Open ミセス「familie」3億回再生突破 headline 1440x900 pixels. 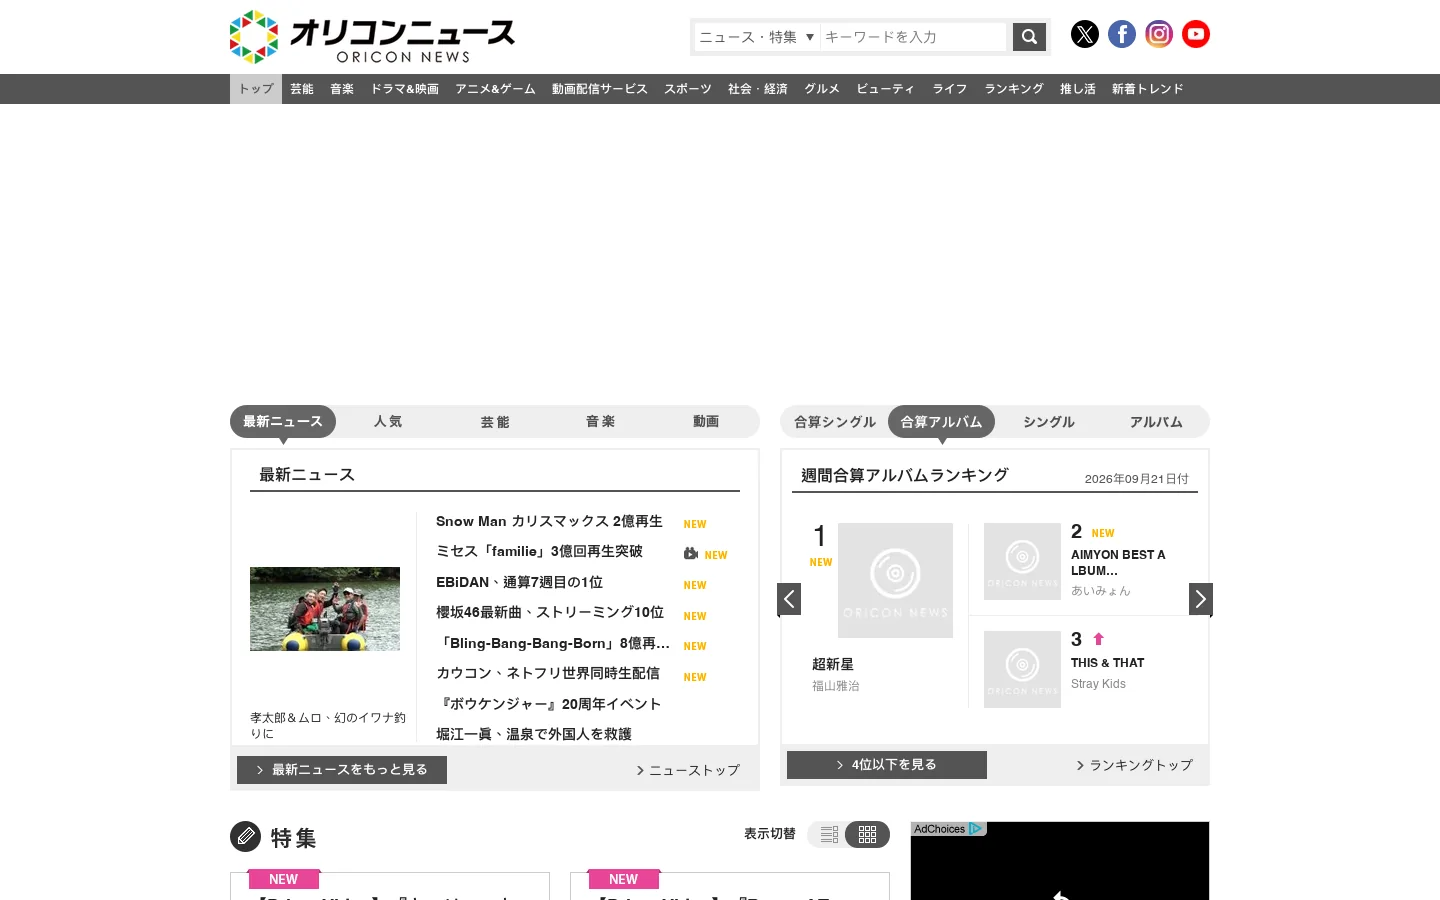[x=539, y=551]
